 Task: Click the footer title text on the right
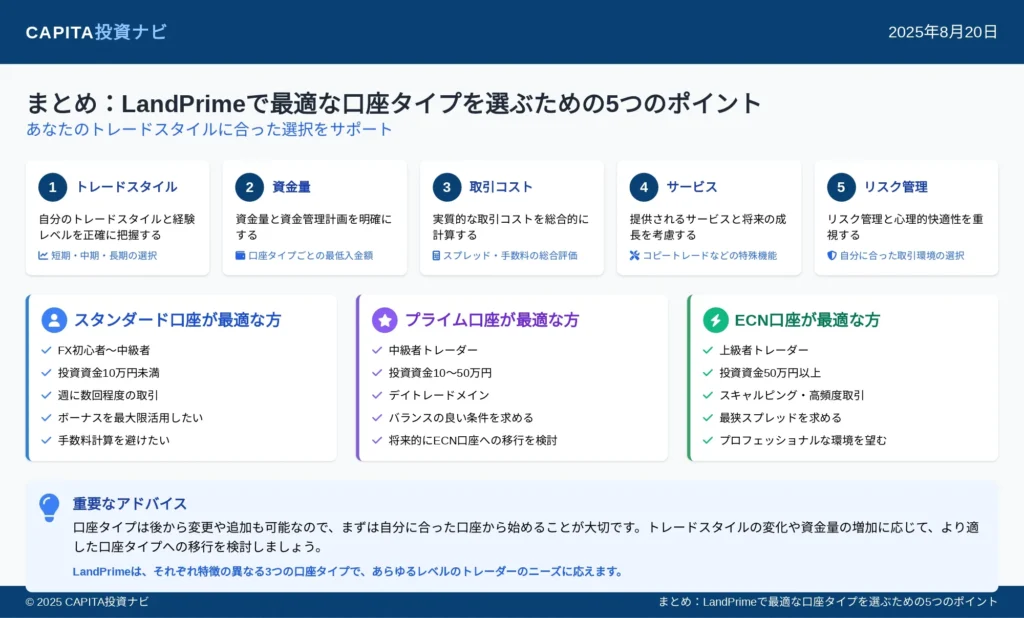[827, 602]
